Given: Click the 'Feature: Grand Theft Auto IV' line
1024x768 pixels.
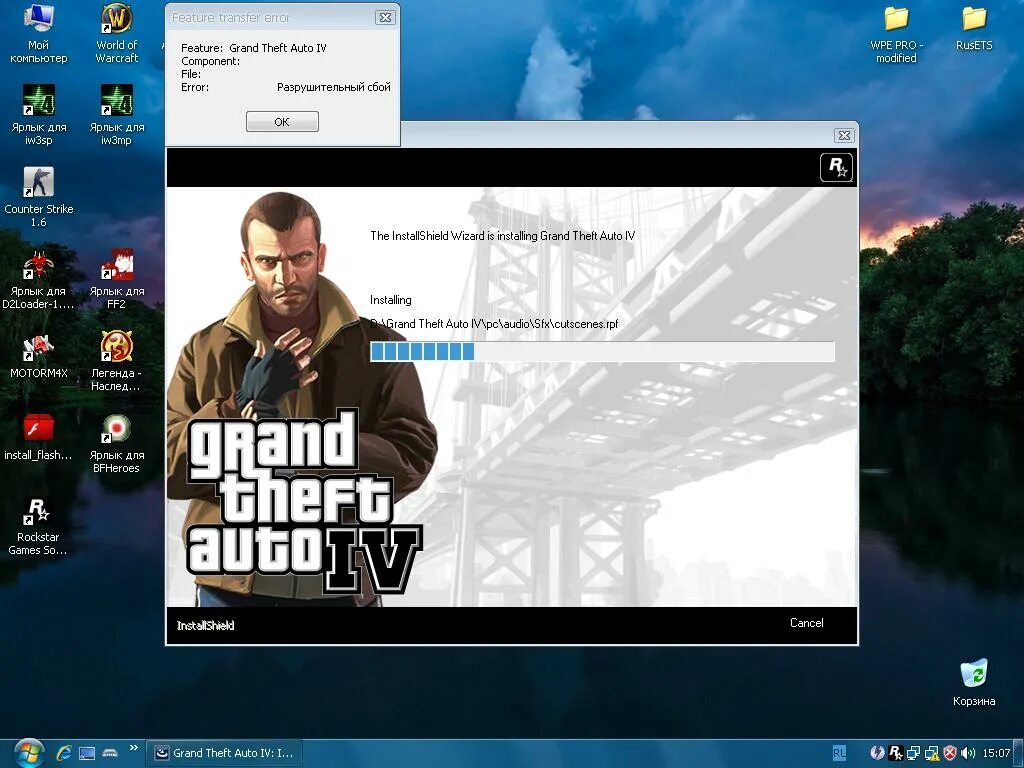Looking at the screenshot, I should 253,48.
